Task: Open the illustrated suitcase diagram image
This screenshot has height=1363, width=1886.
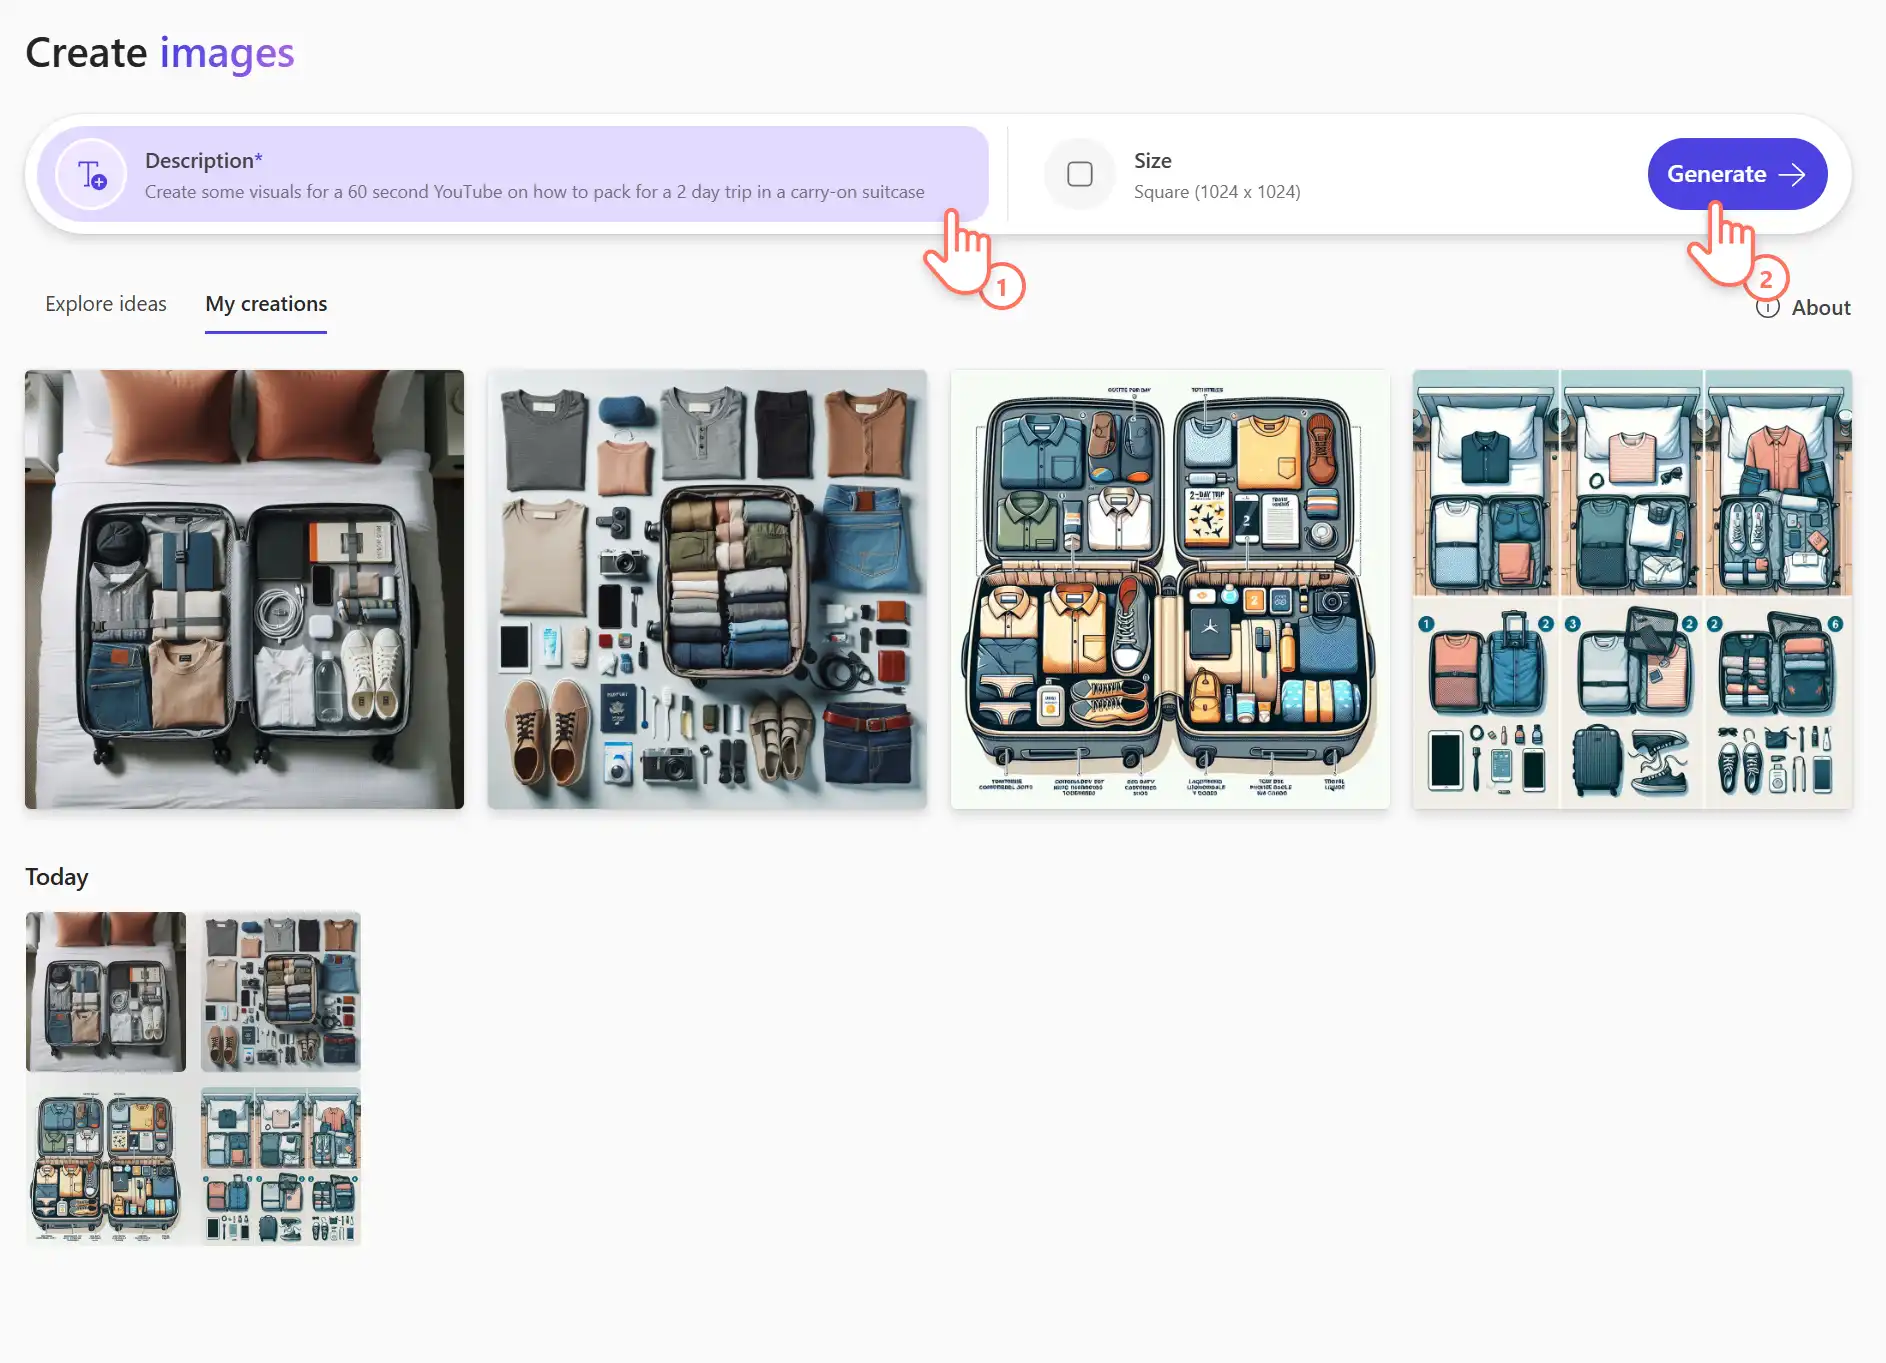Action: tap(1170, 589)
